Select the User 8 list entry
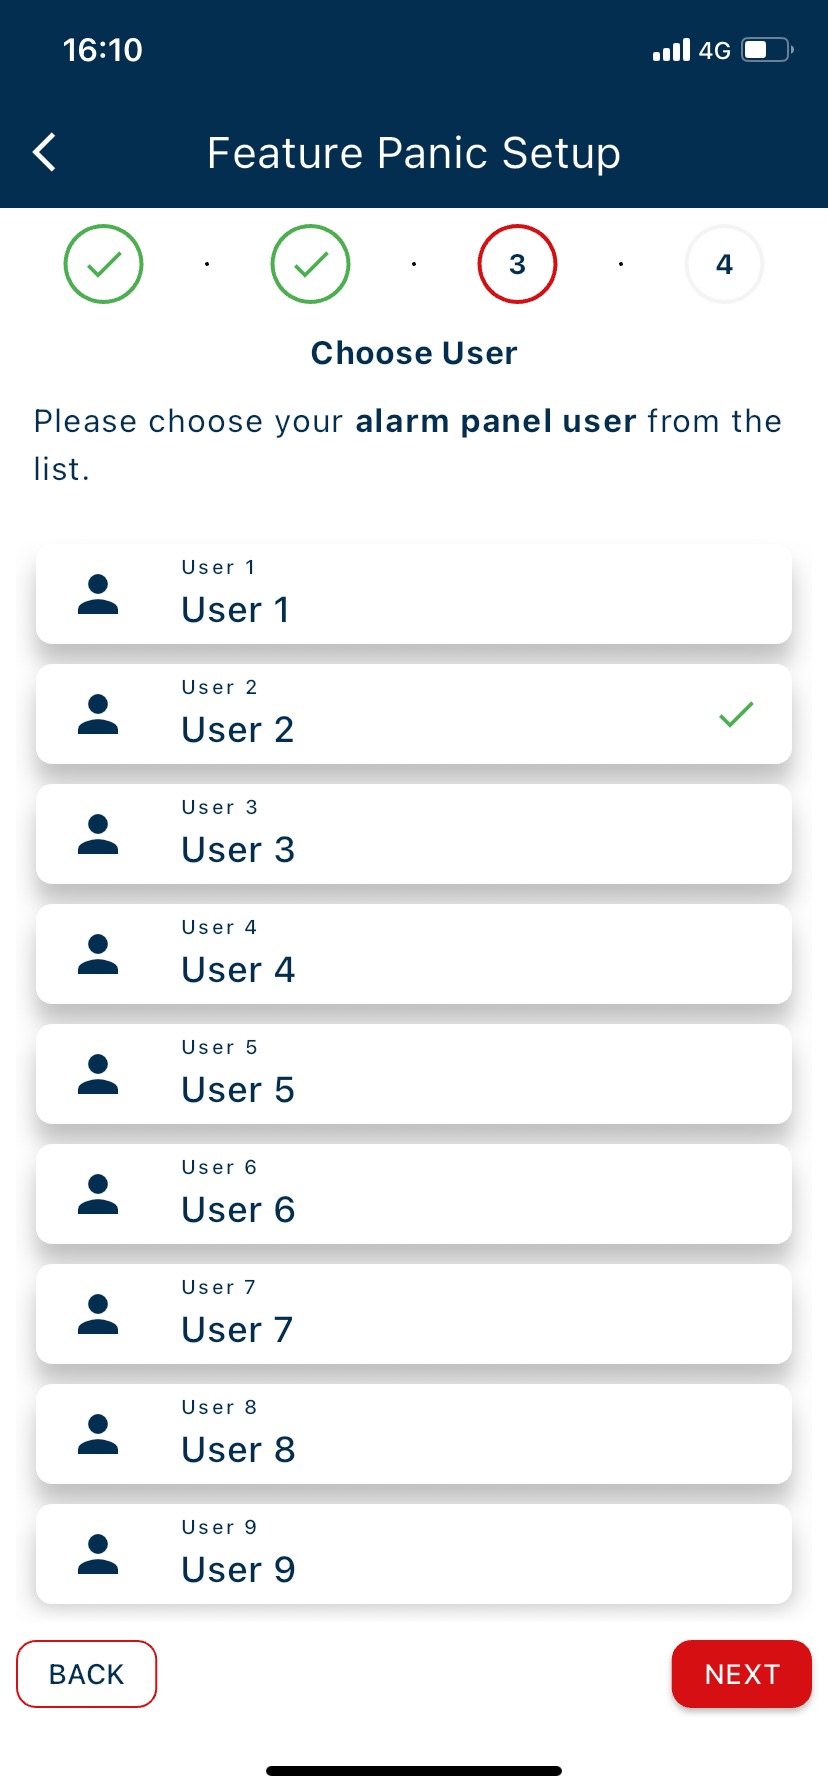The image size is (828, 1792). pos(414,1434)
